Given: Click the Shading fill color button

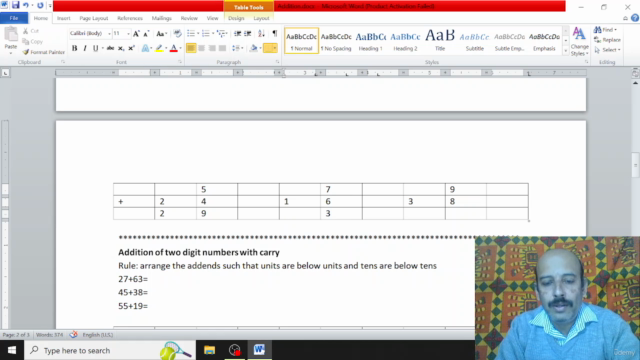Looking at the screenshot, I should [x=253, y=48].
